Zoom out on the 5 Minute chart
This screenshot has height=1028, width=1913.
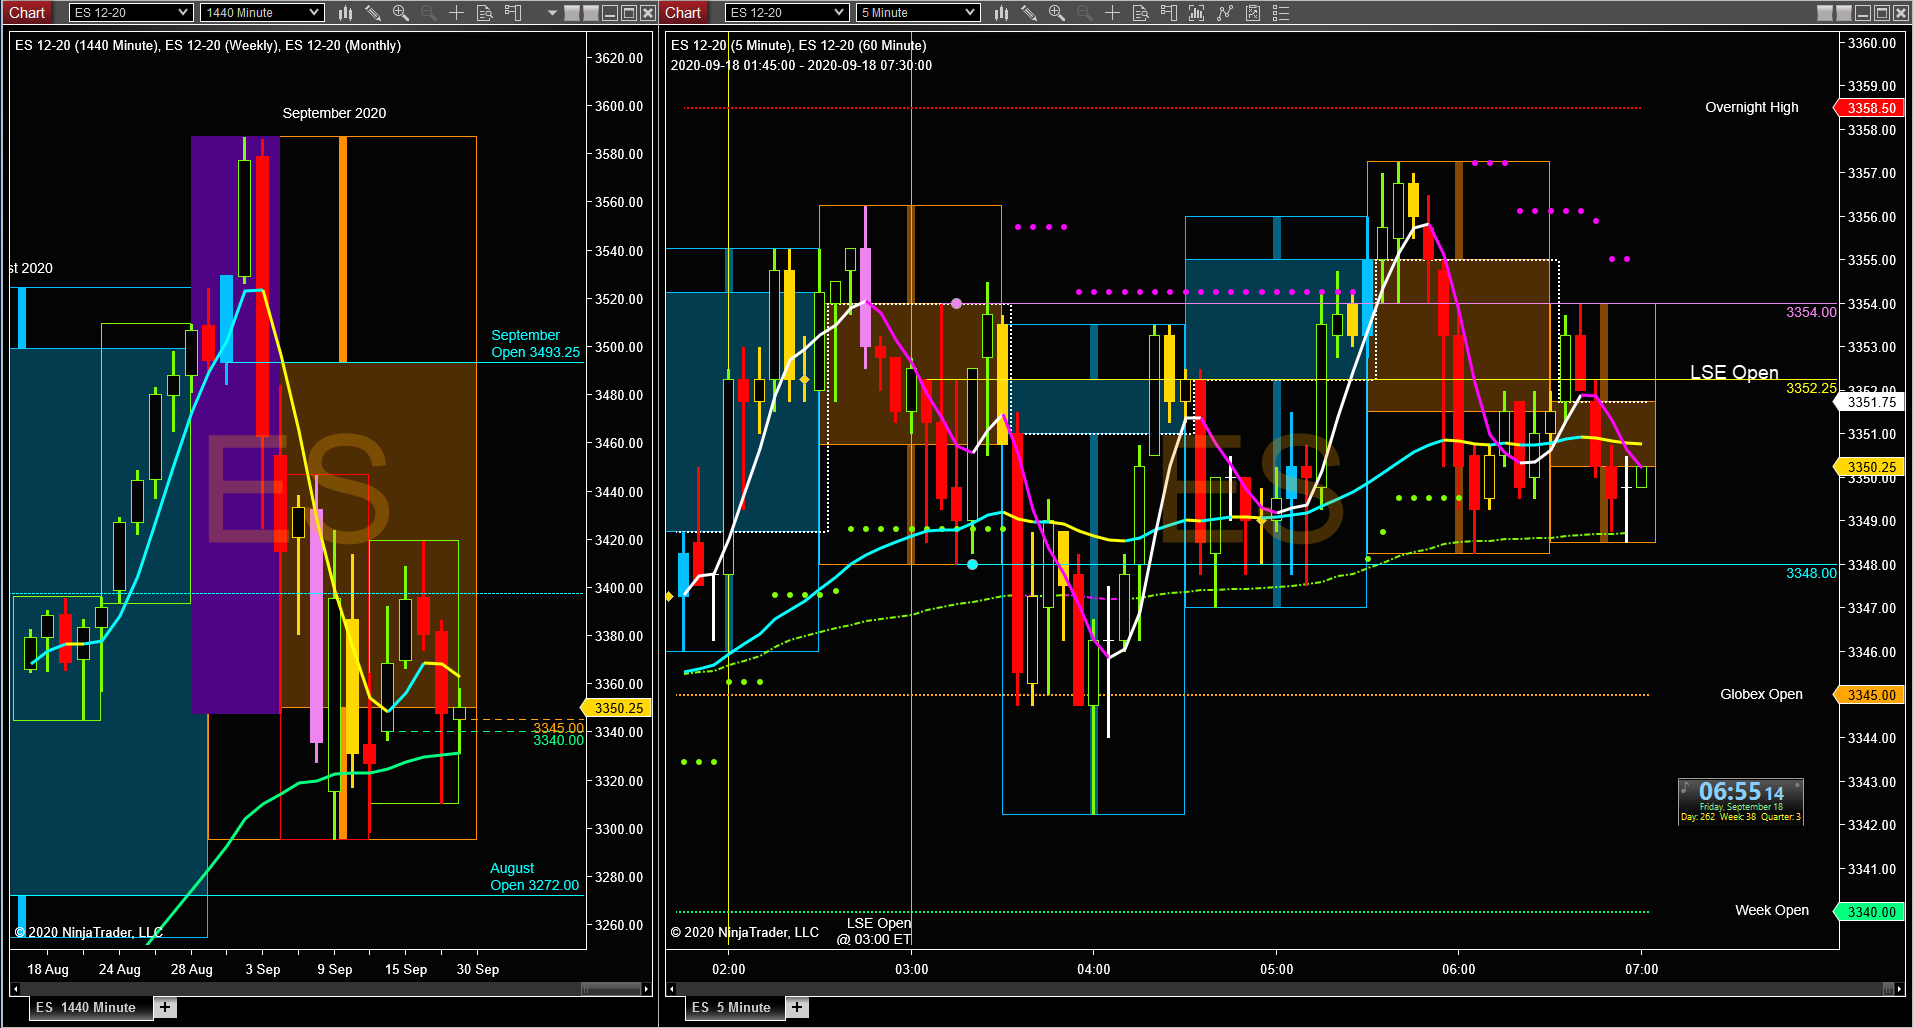point(1084,13)
